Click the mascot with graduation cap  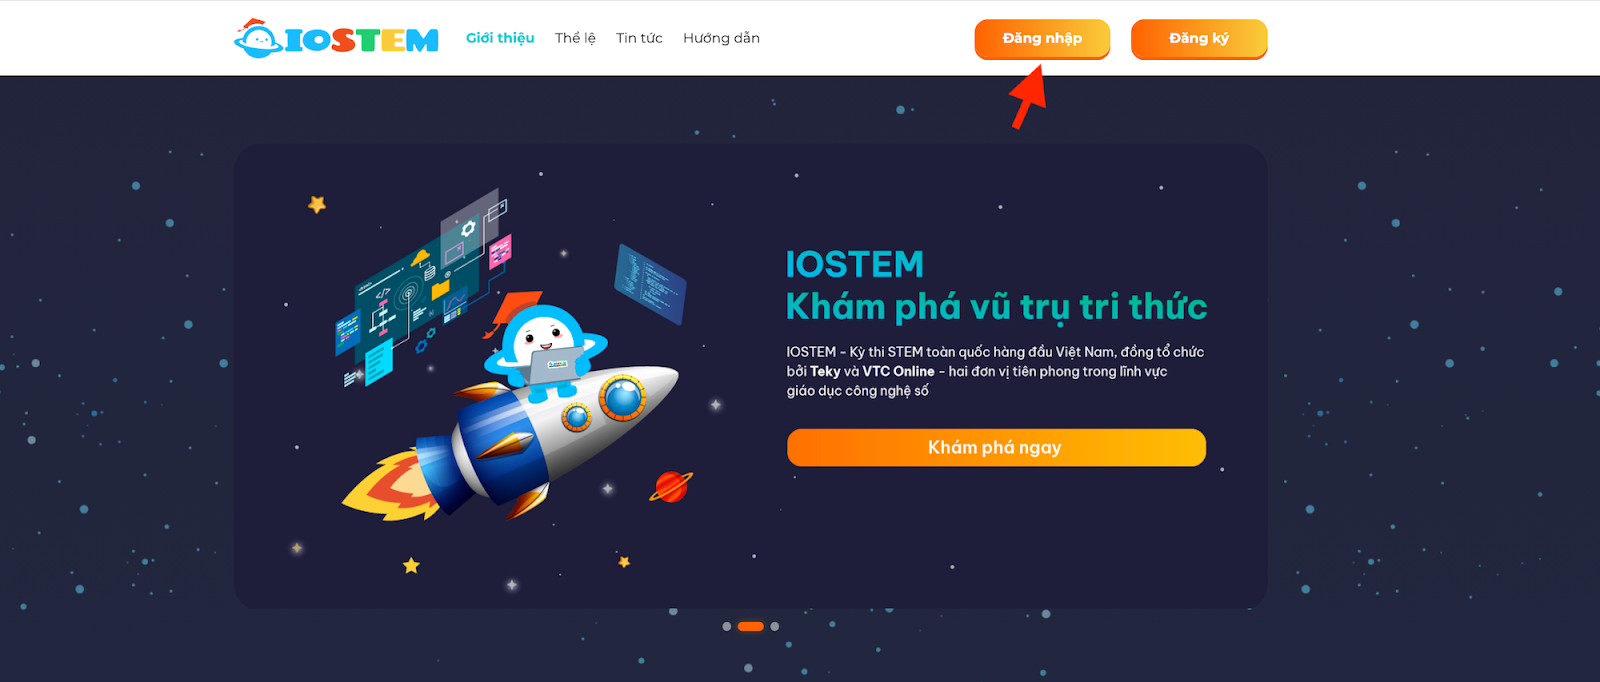click(x=544, y=340)
